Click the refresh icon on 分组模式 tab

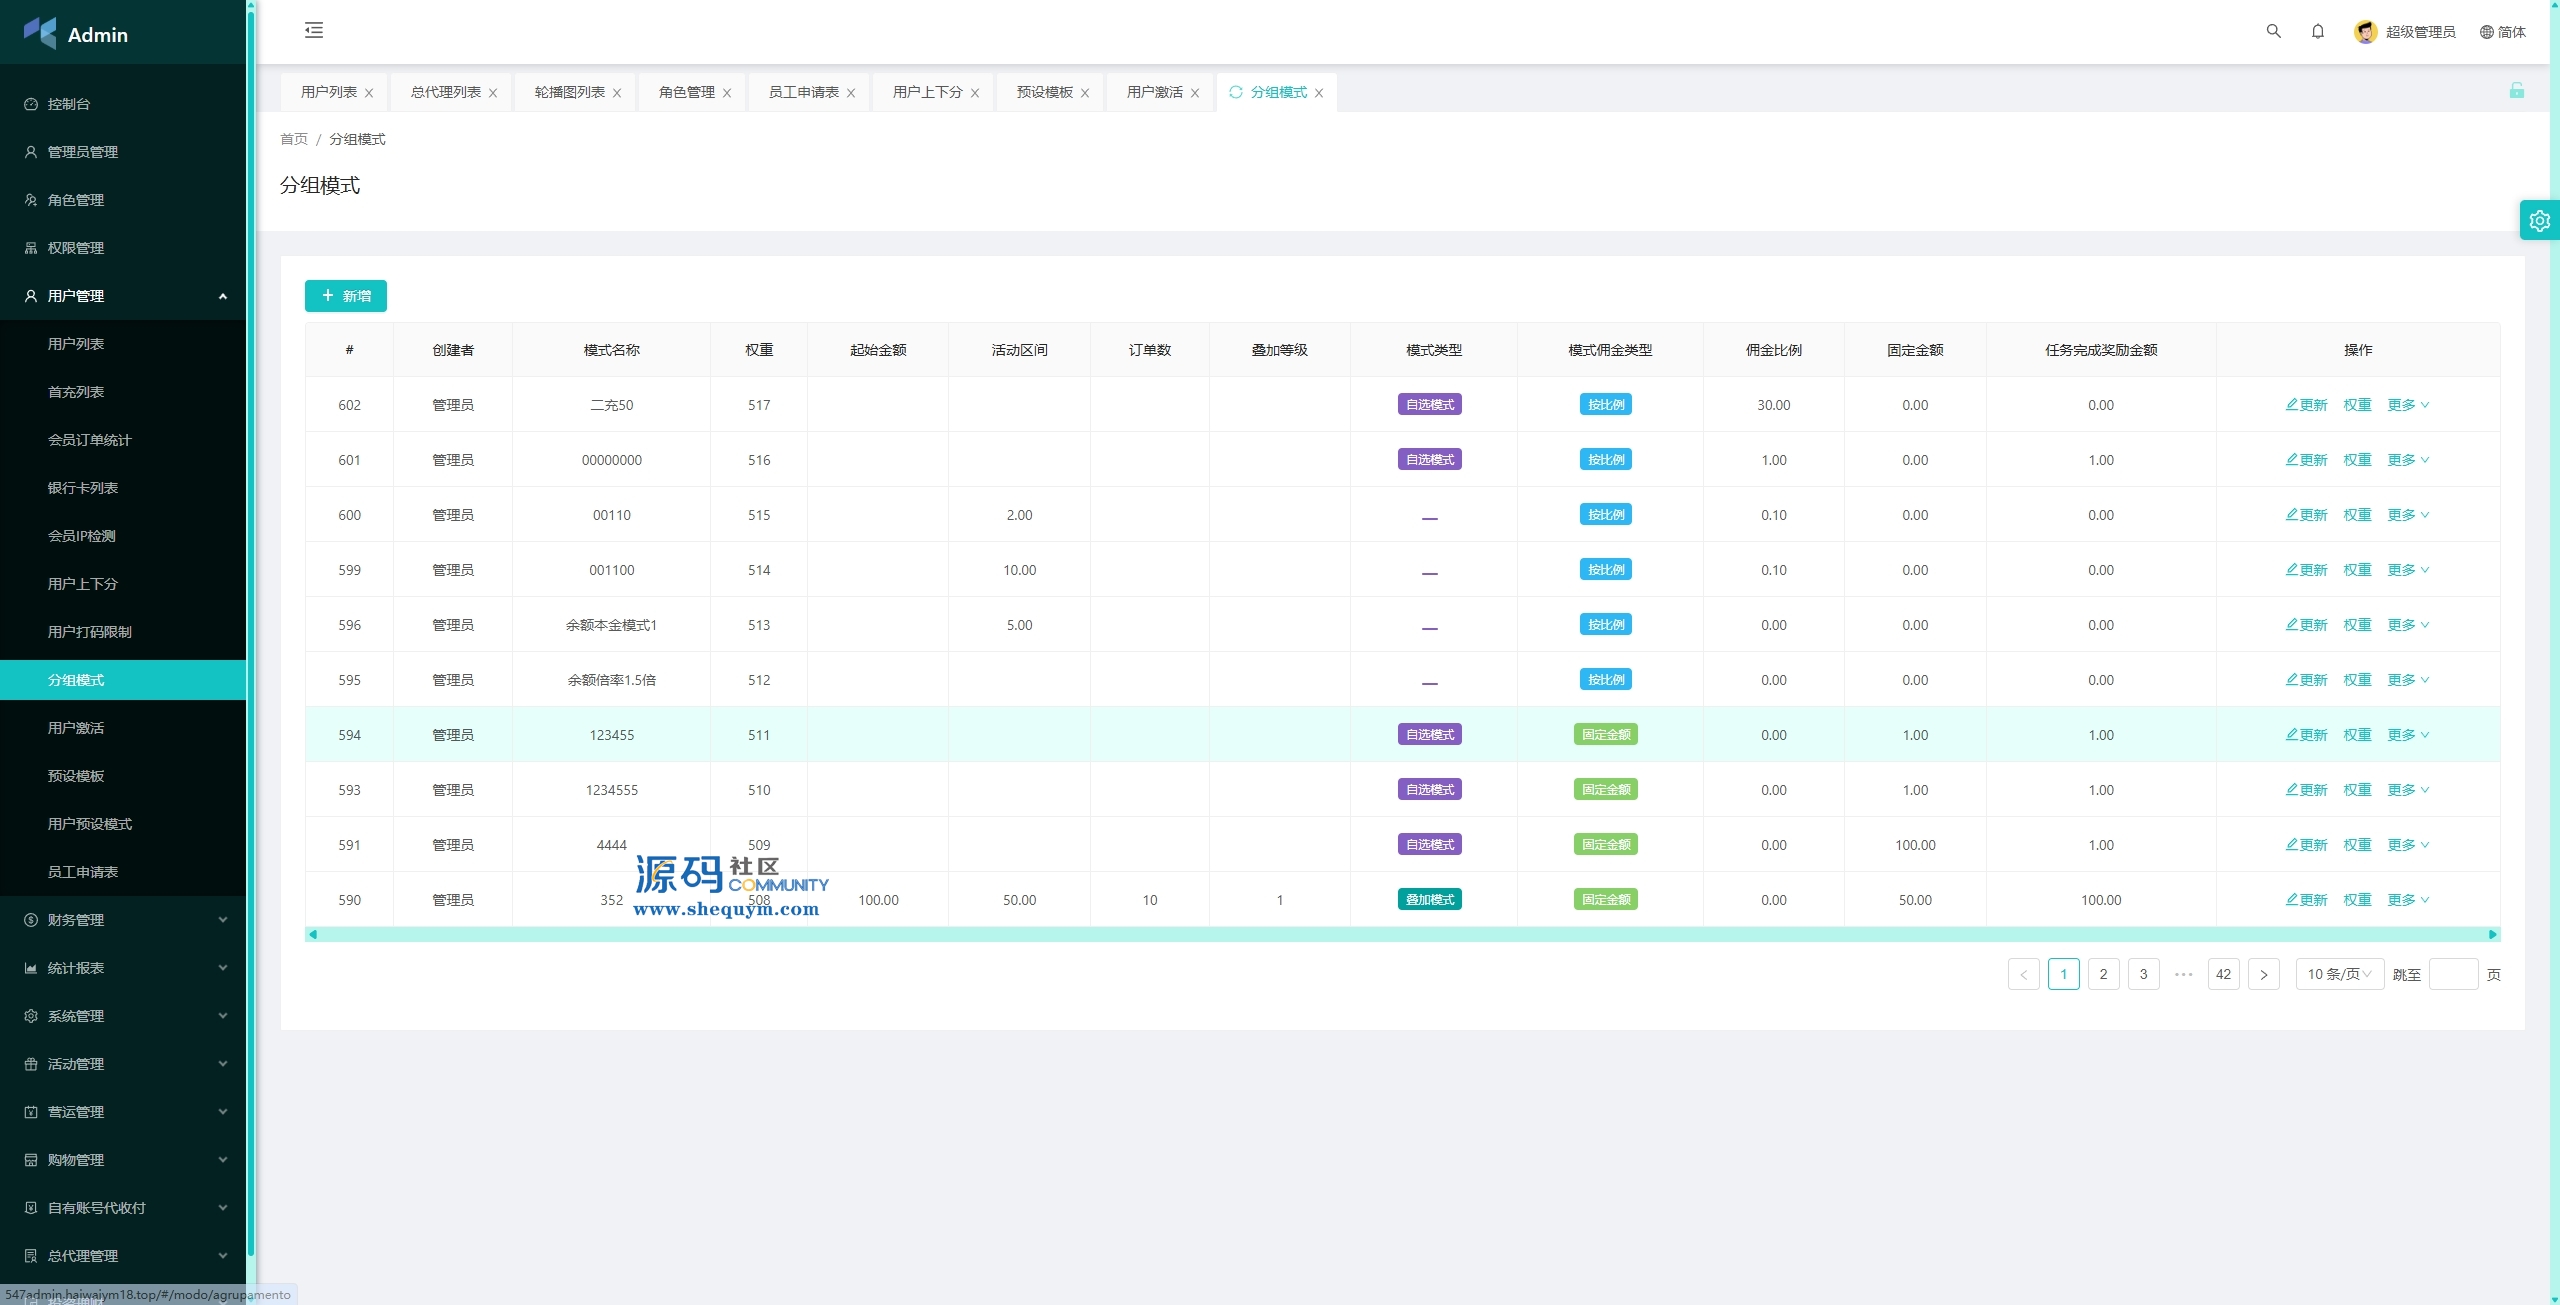(x=1236, y=92)
